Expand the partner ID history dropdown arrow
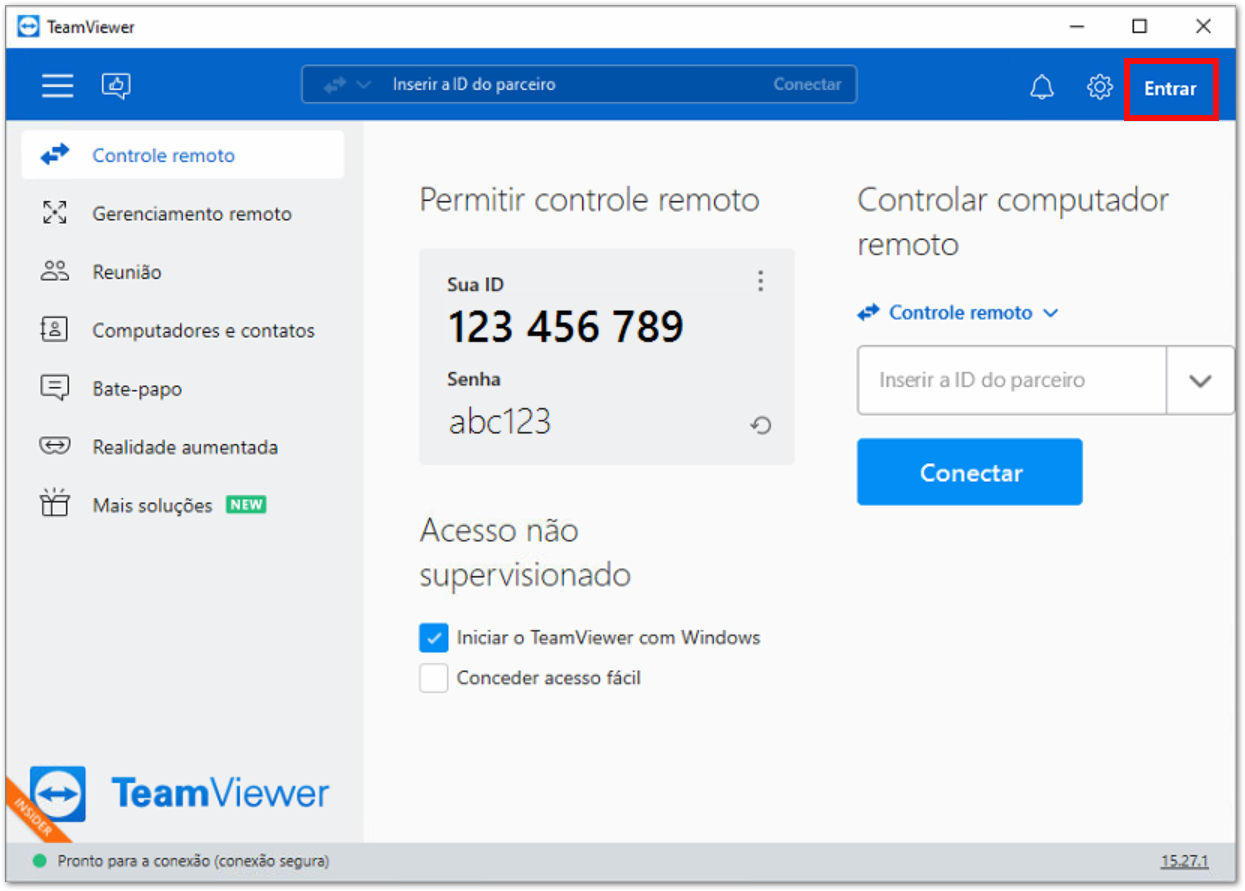Screen dimensions: 1245x891 [x=1200, y=380]
